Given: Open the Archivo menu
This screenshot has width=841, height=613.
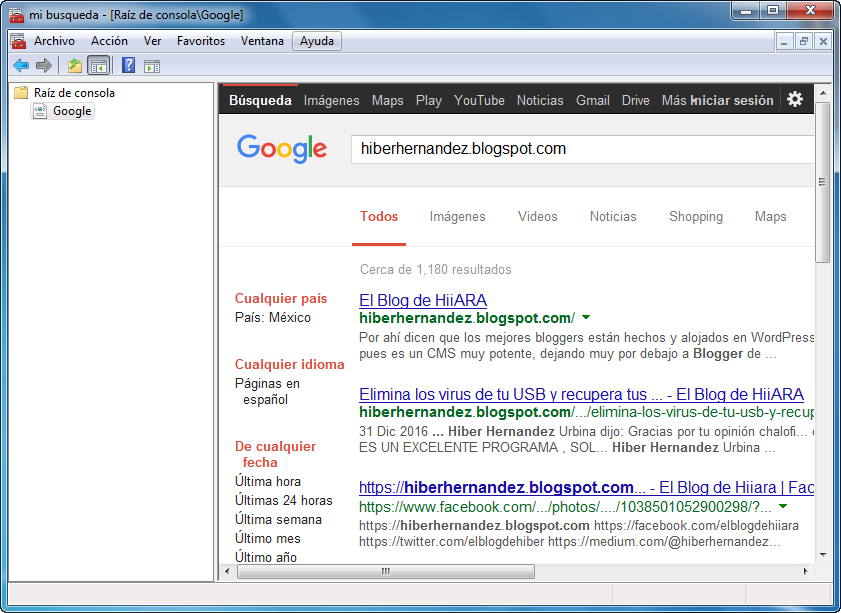Looking at the screenshot, I should (x=54, y=41).
